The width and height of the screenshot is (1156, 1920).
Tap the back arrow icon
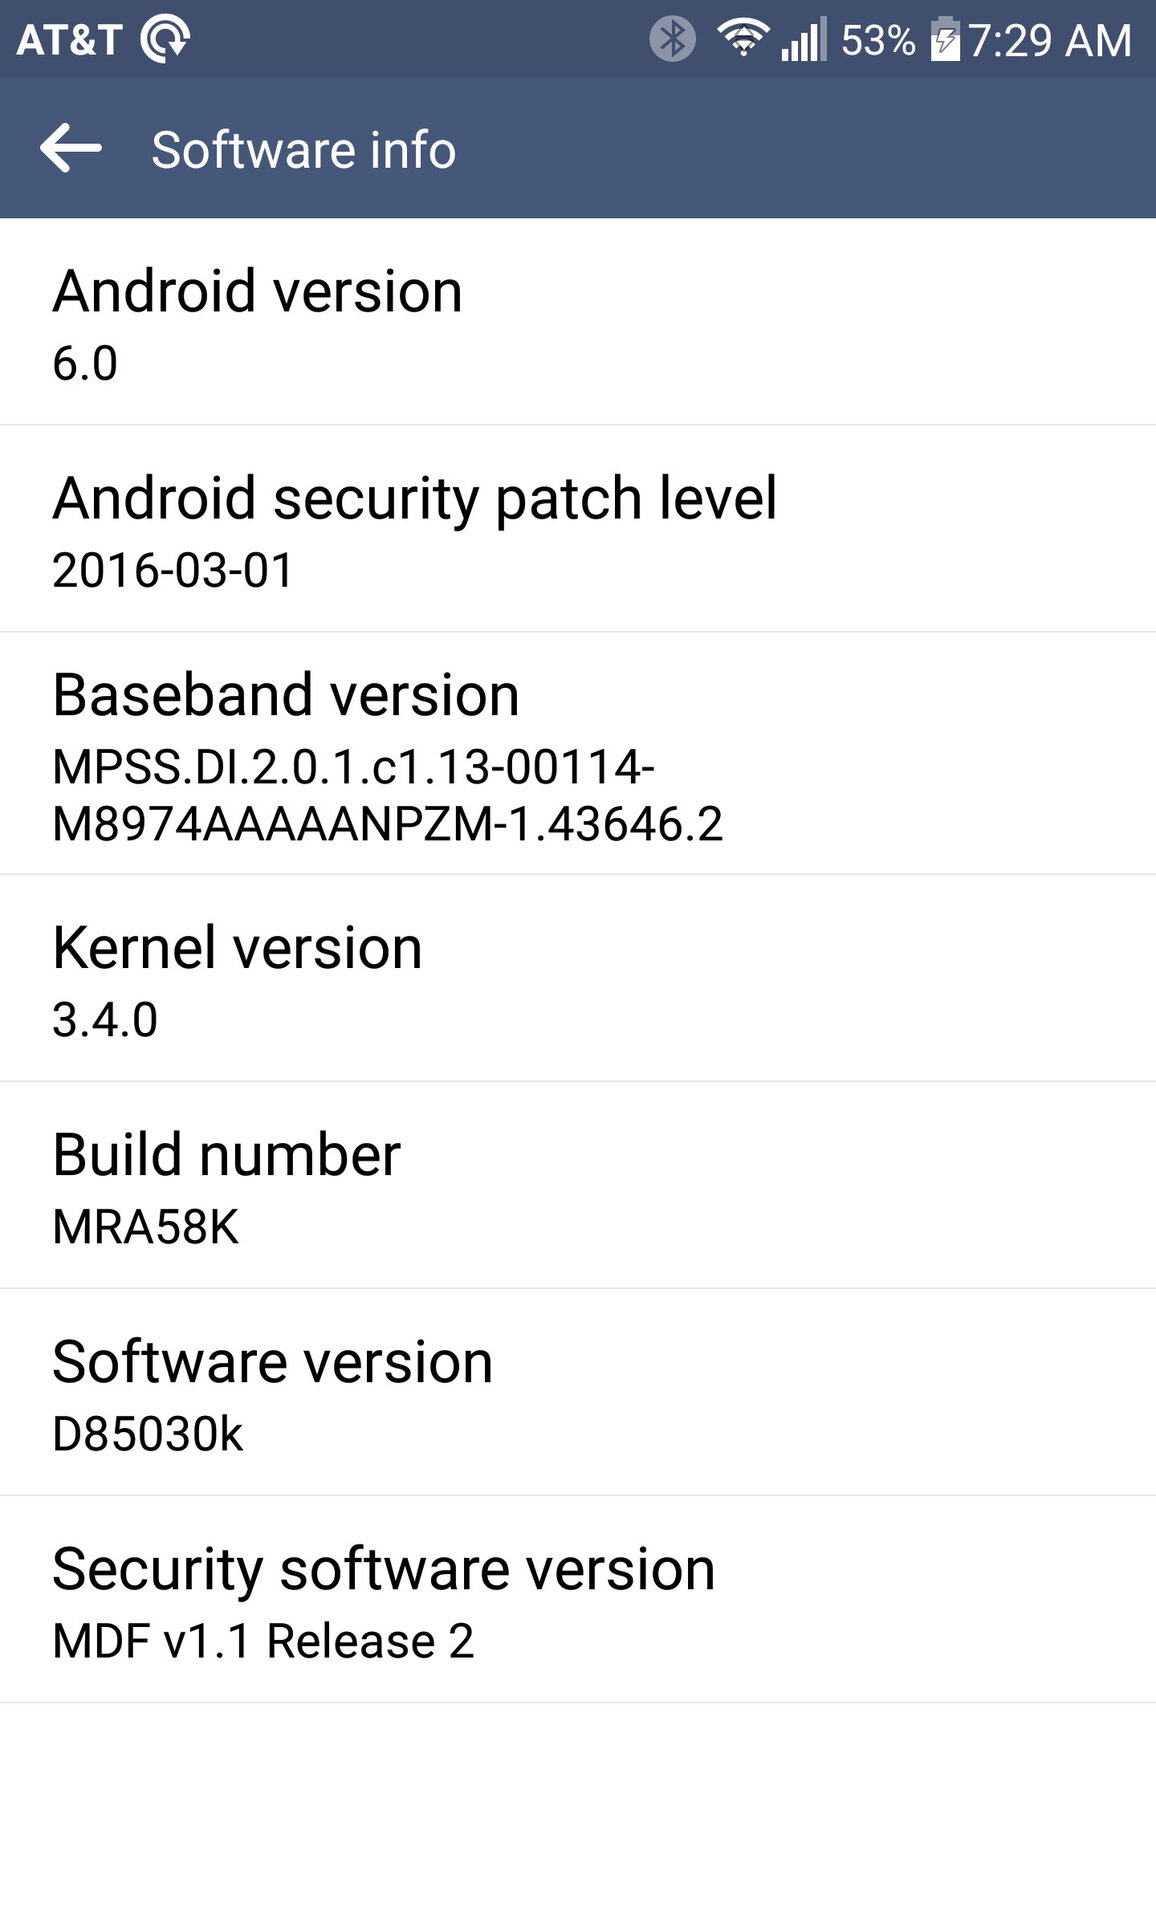tap(71, 148)
